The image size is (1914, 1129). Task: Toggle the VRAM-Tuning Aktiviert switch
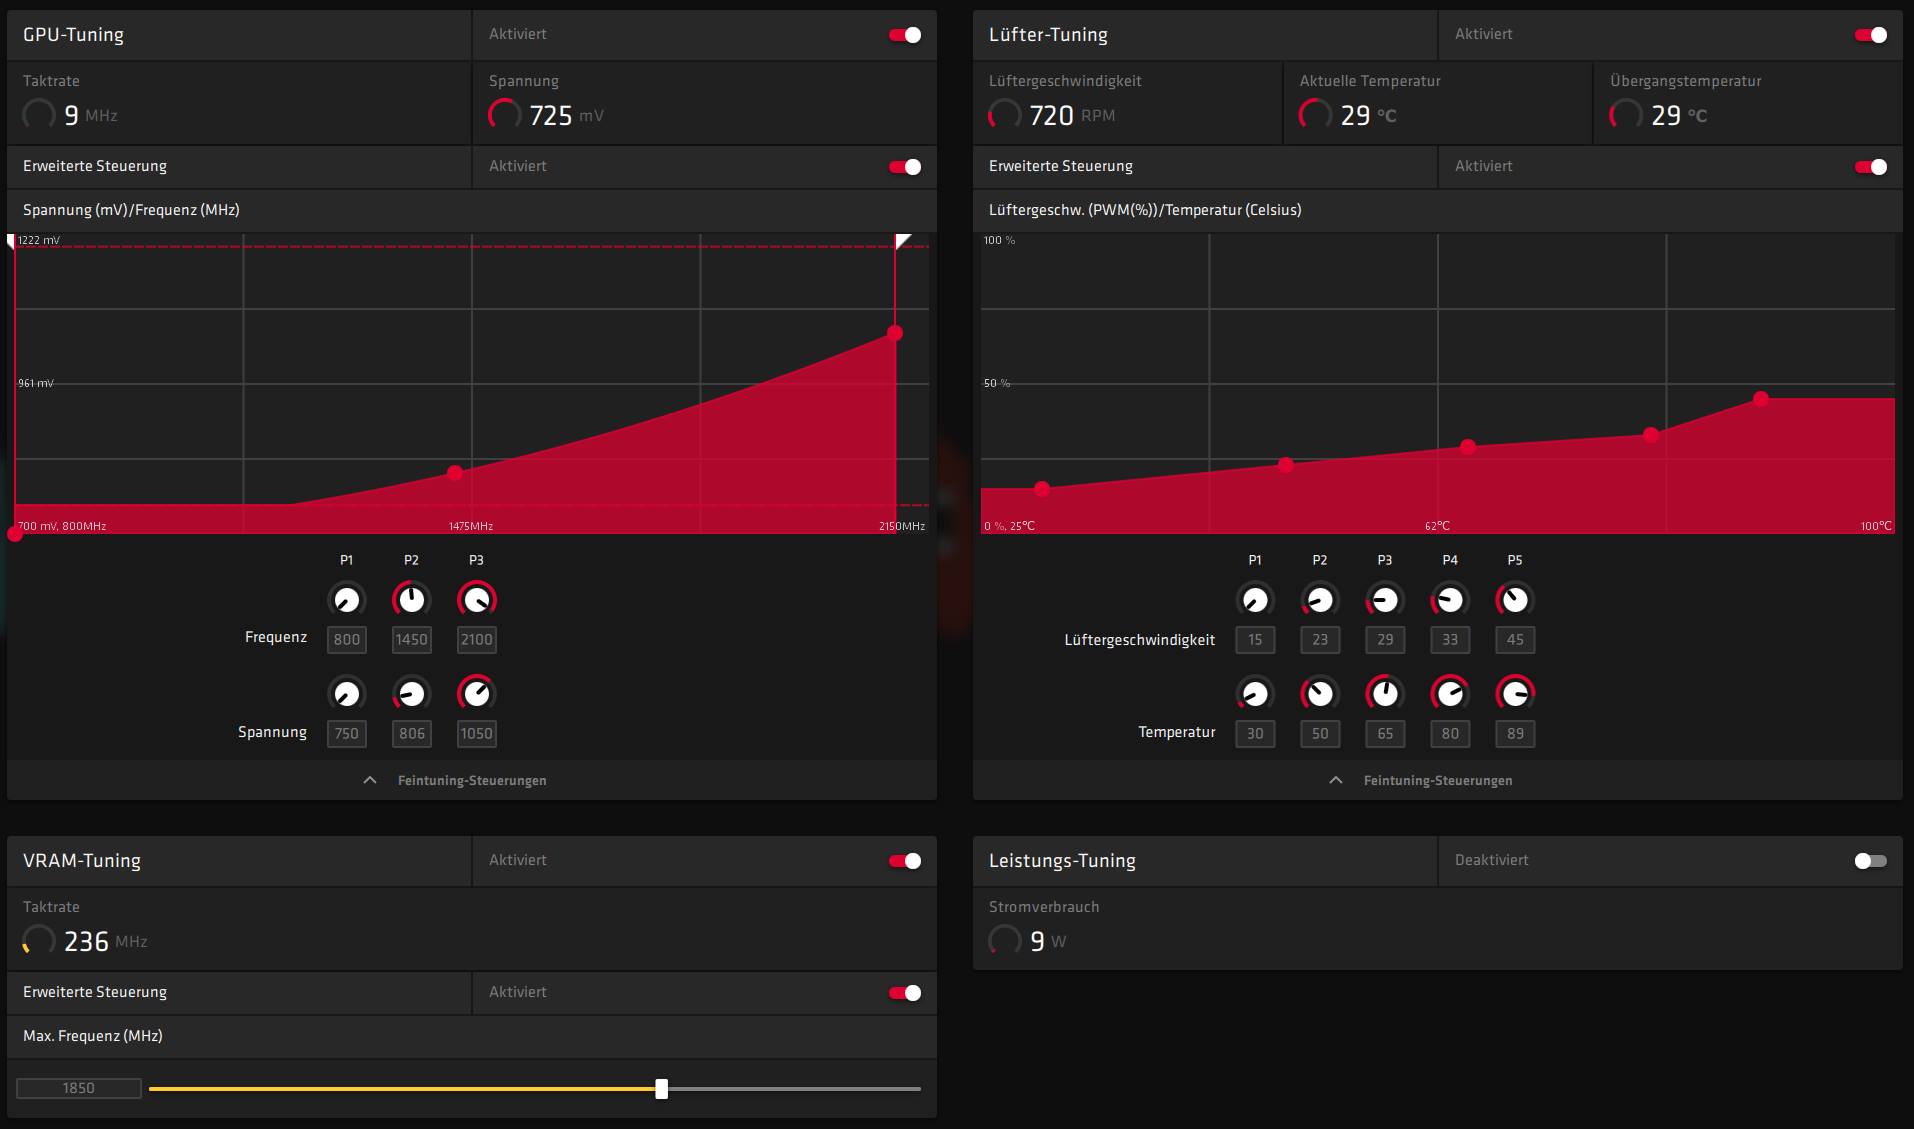click(x=905, y=861)
